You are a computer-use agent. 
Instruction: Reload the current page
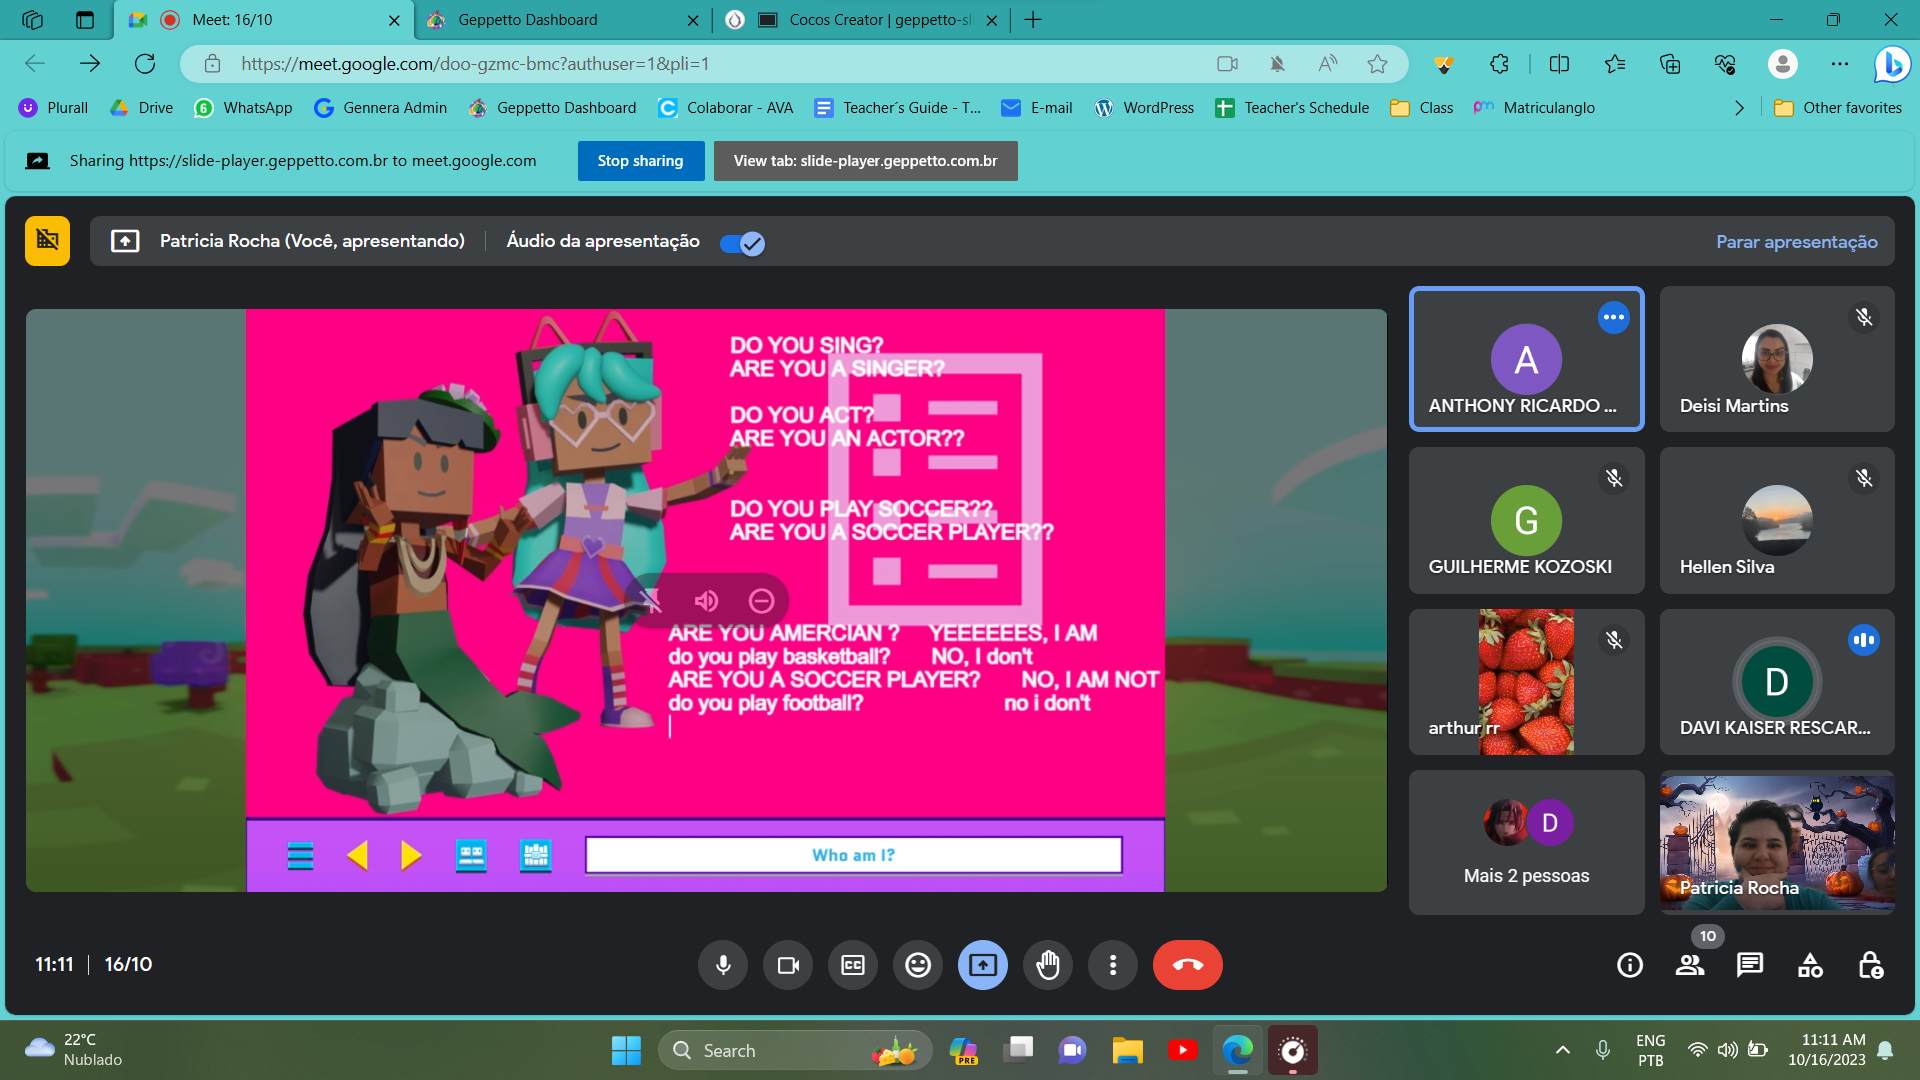pos(145,64)
